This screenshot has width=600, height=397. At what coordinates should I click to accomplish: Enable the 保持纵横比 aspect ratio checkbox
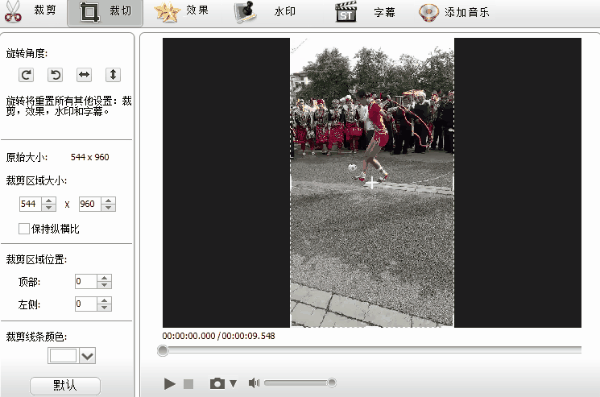point(24,229)
